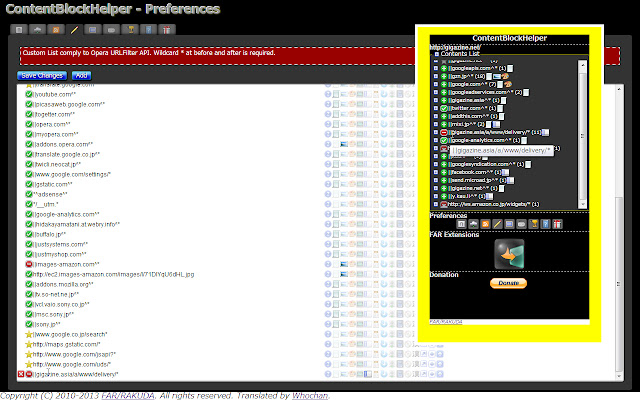Image resolution: width=640 pixels, height=400 pixels.
Task: Click the red X delete icon on the gigazine.asia row
Action: coord(21,374)
